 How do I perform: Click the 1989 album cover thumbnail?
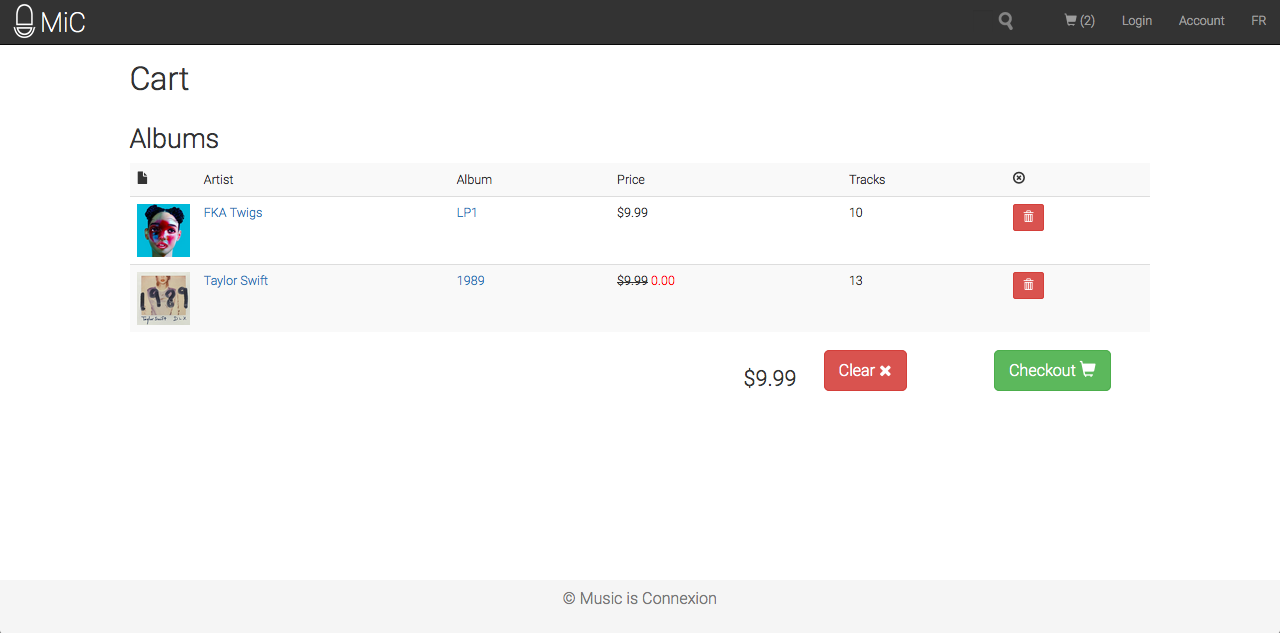point(163,298)
